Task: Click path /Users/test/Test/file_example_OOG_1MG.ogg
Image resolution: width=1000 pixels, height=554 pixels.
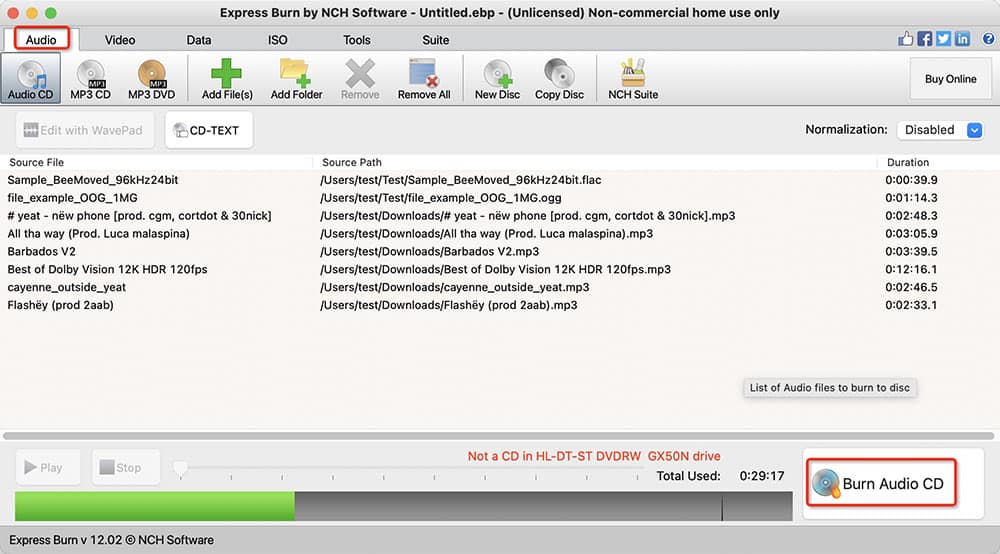Action: click(x=441, y=198)
